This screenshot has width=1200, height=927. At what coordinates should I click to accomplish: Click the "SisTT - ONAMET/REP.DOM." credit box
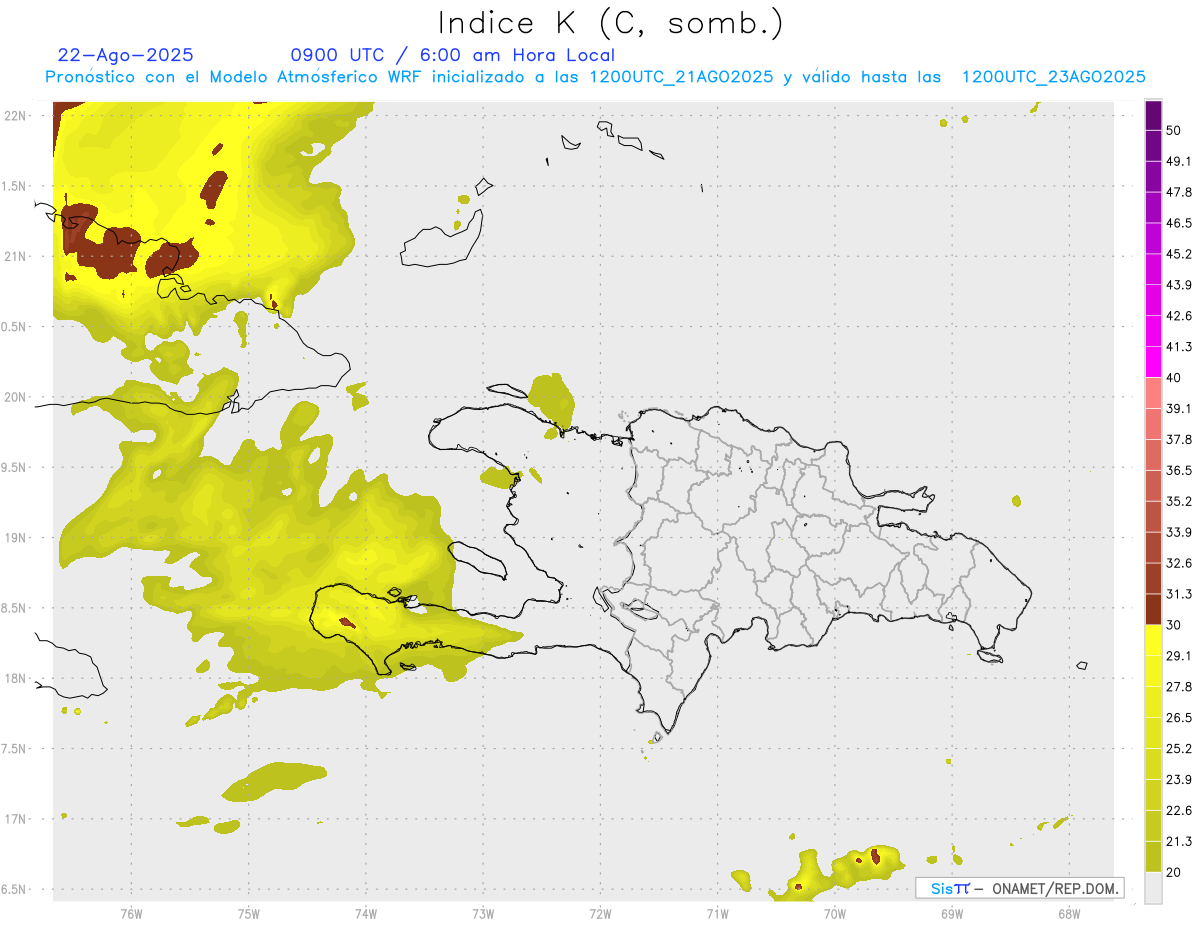[1020, 888]
